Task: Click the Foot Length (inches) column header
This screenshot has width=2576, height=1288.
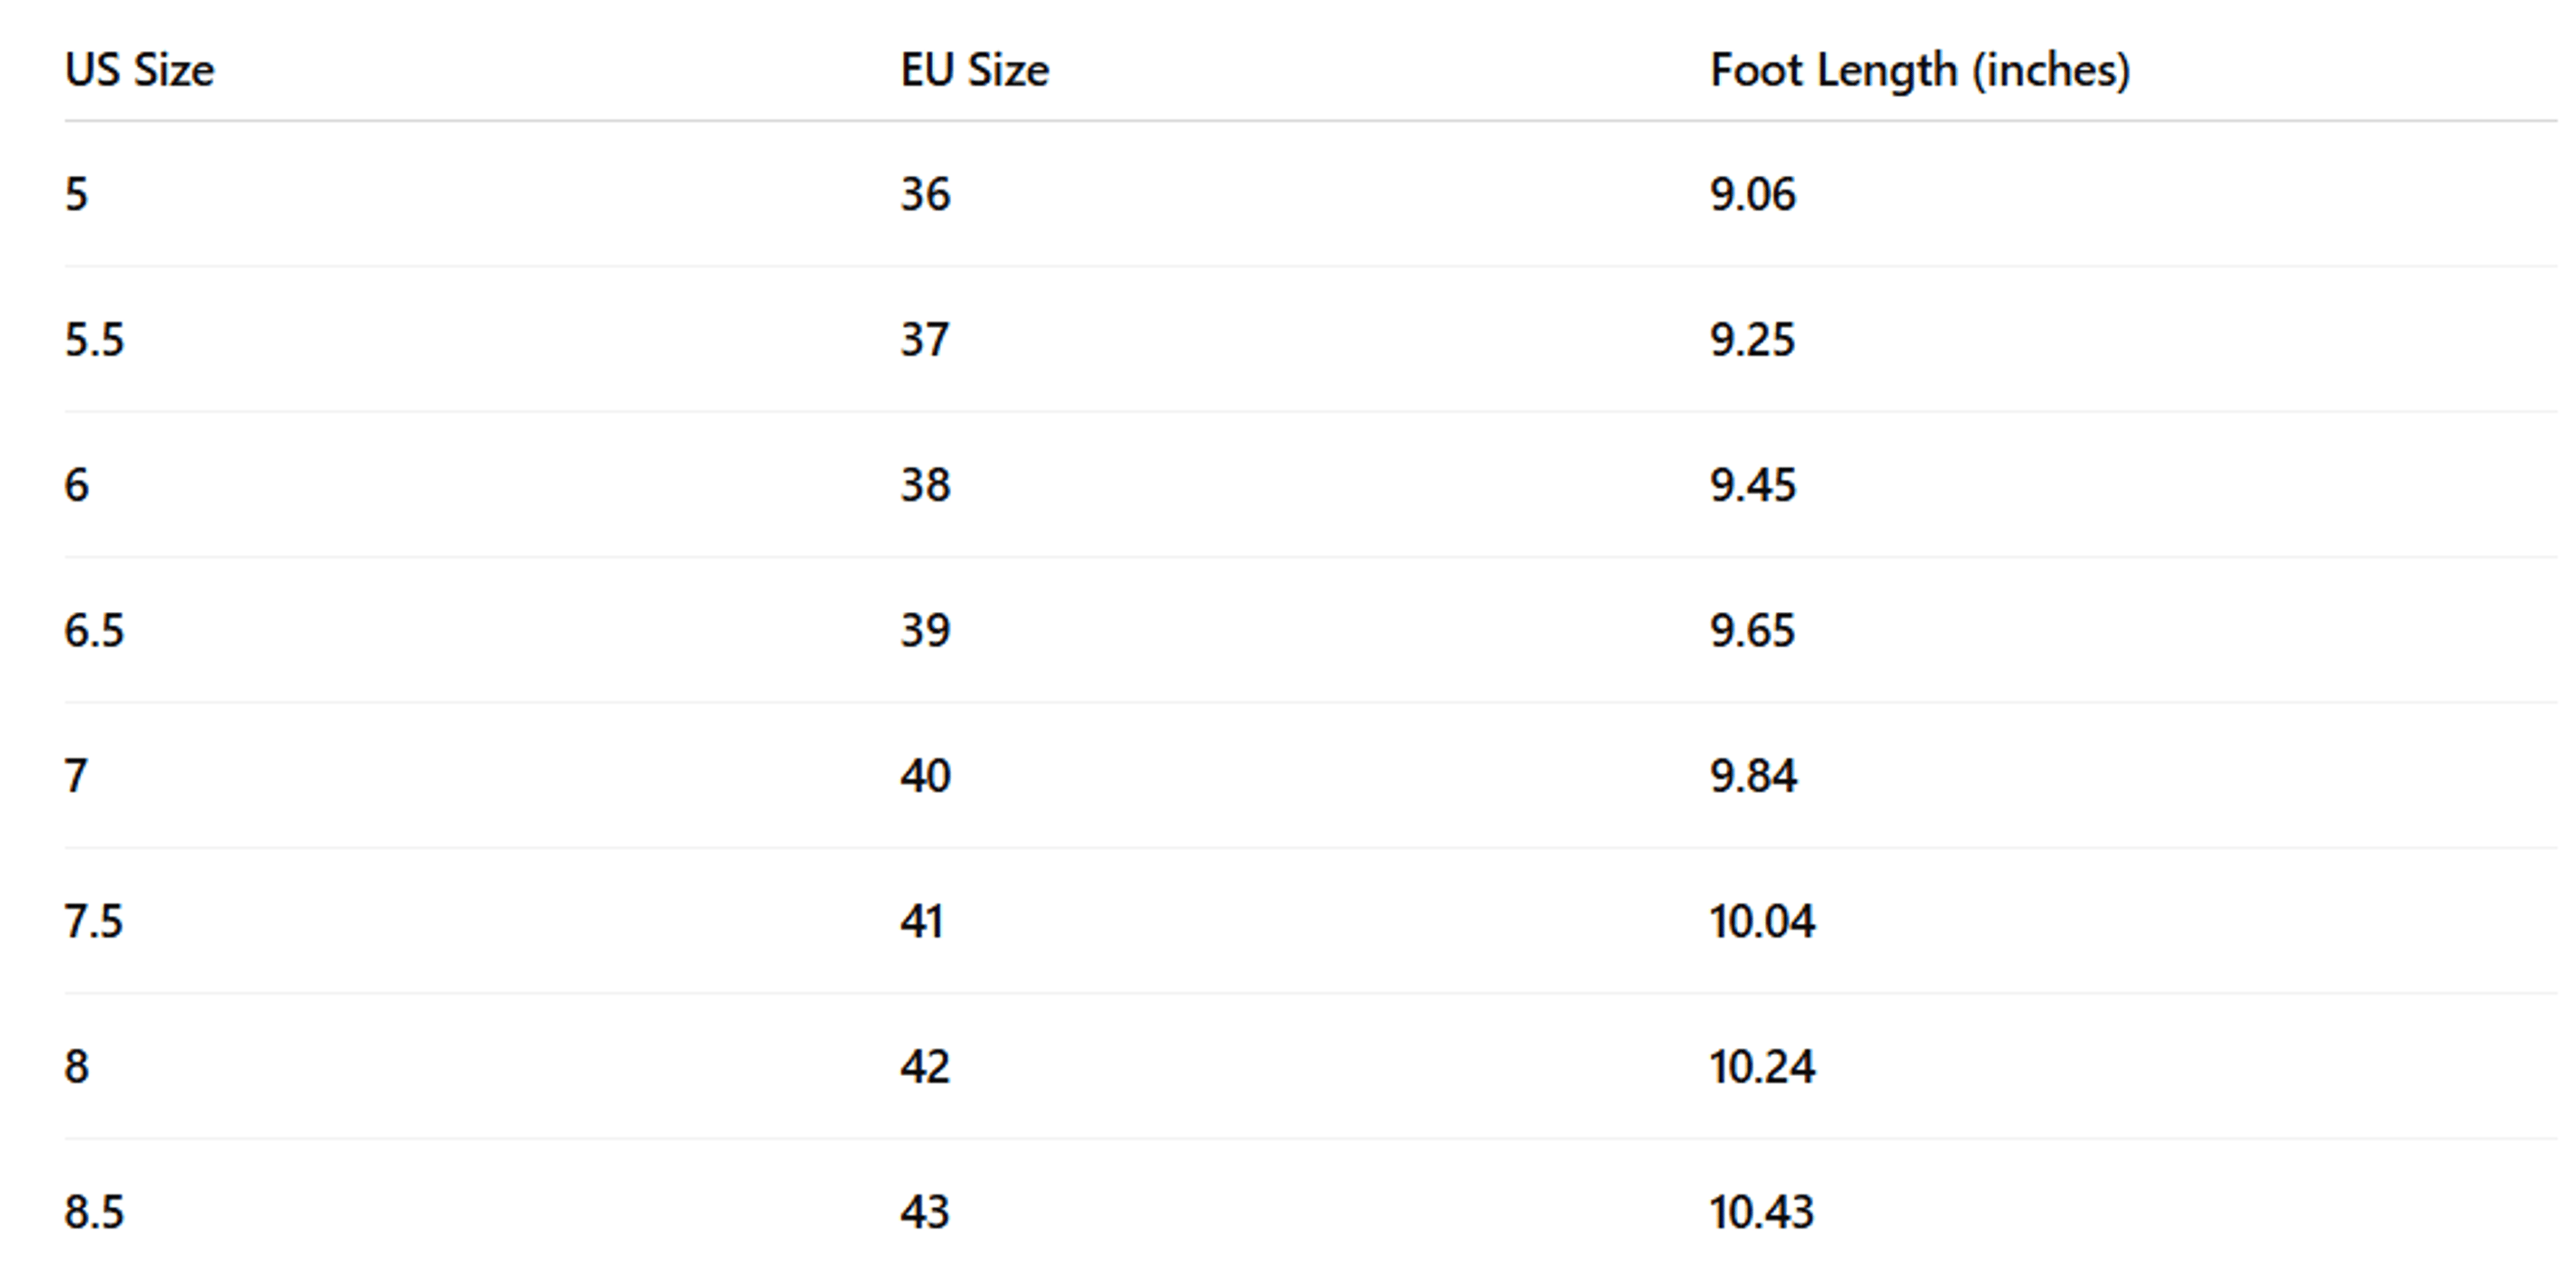Action: point(1920,70)
